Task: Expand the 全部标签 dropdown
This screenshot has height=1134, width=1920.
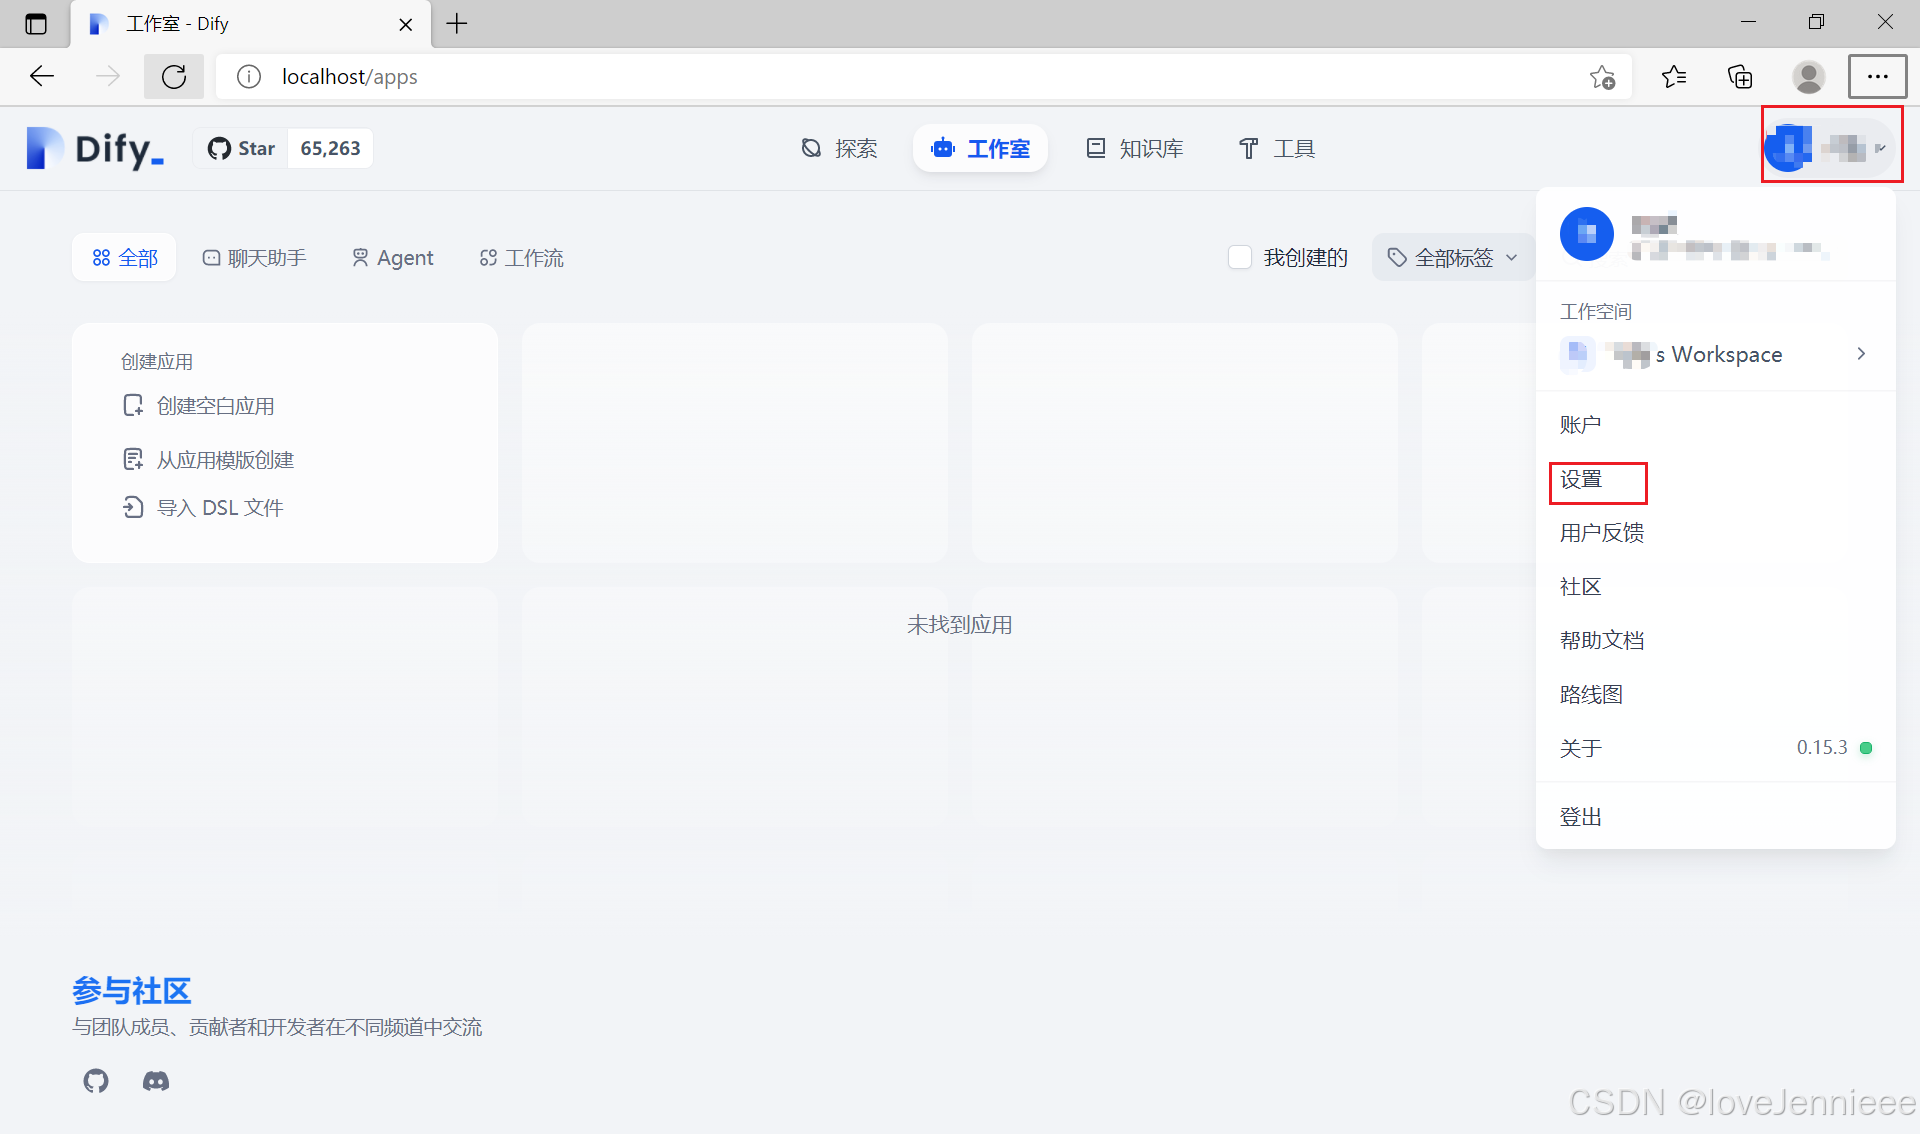Action: coord(1453,258)
